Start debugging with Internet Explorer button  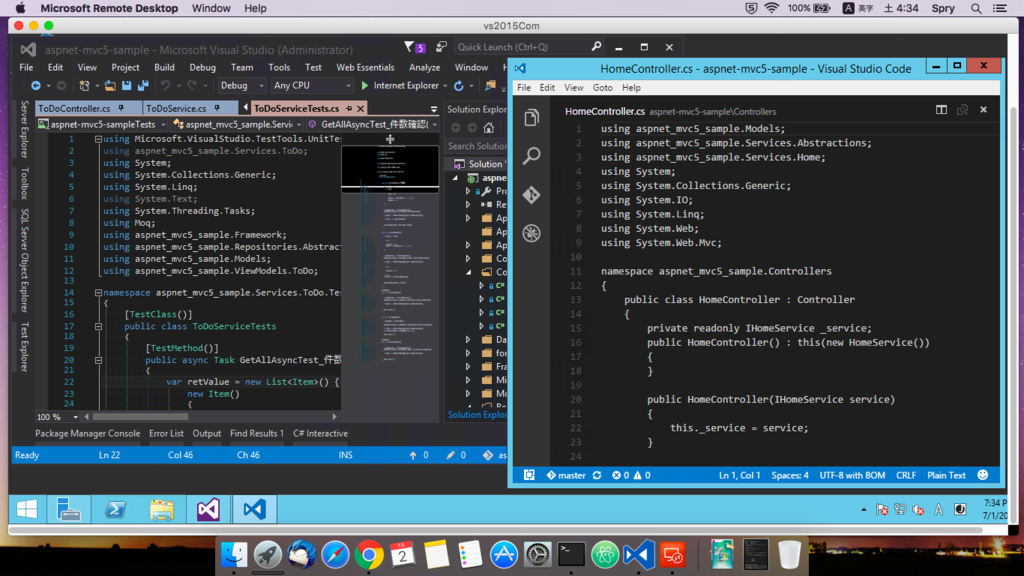click(399, 86)
